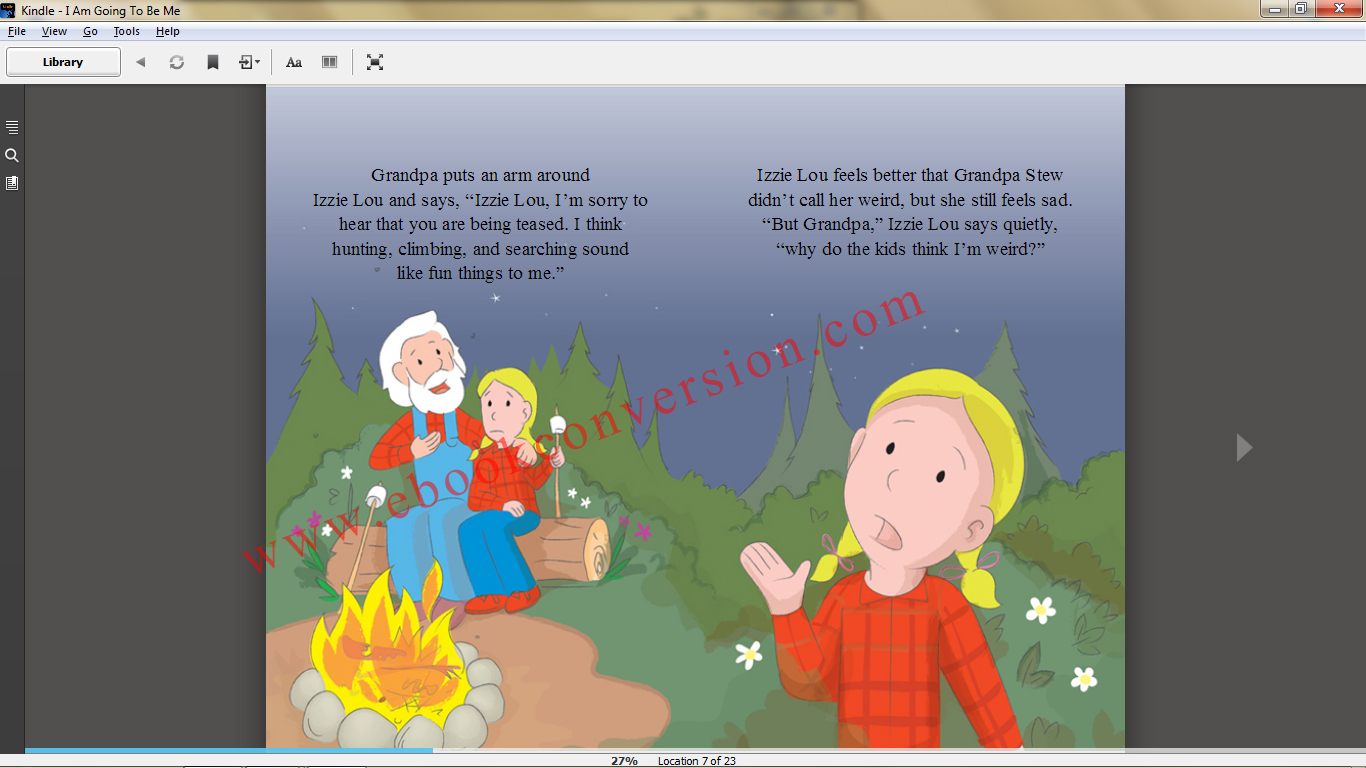Viewport: 1366px width, 768px height.
Task: Click the Grandpa paragraph text on page
Action: pyautogui.click(x=480, y=224)
